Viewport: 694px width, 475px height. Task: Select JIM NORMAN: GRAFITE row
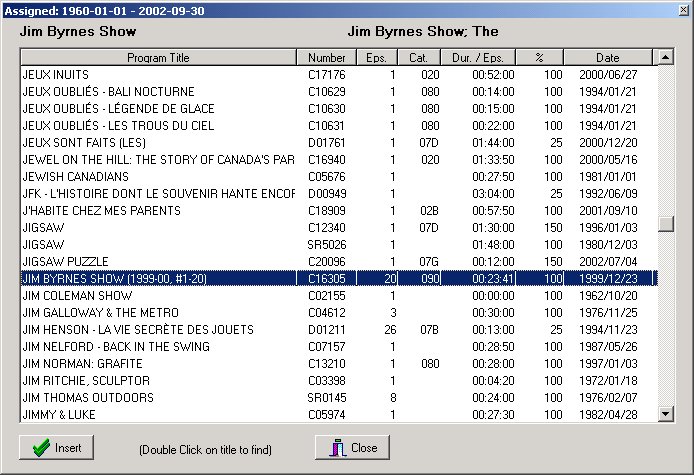coord(339,363)
